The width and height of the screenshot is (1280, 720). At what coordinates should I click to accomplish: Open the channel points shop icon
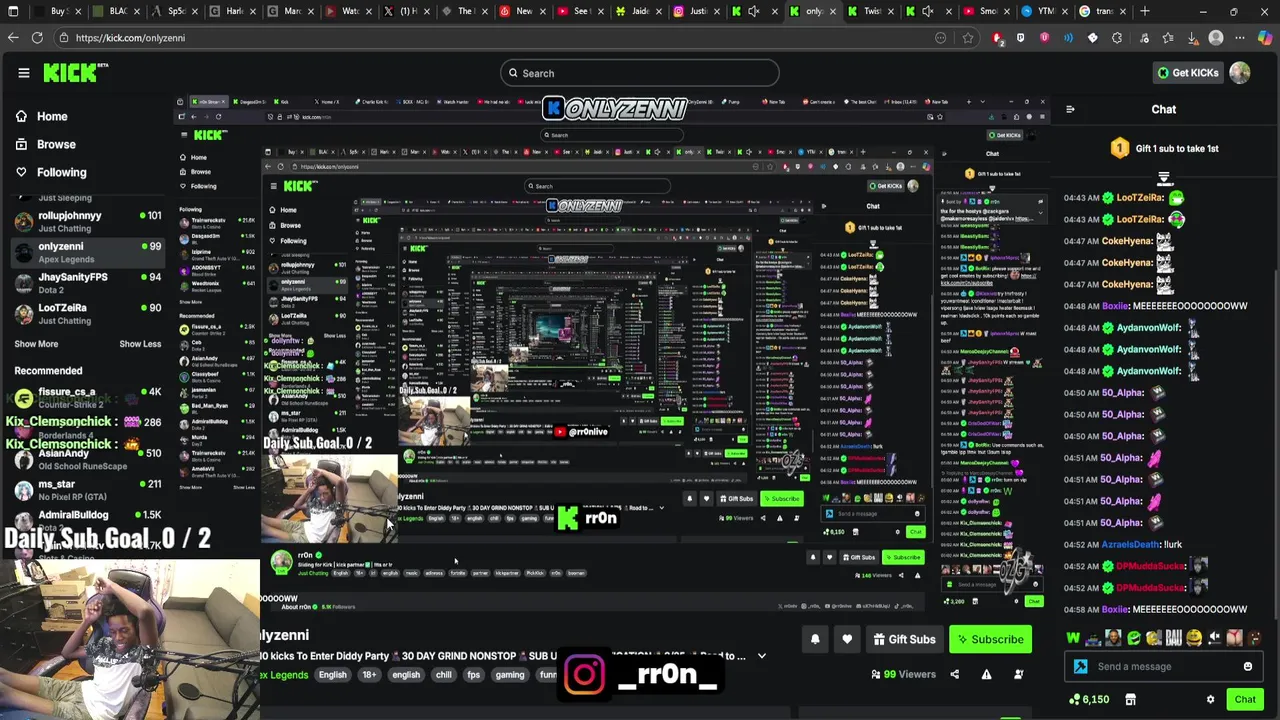[x=1130, y=700]
